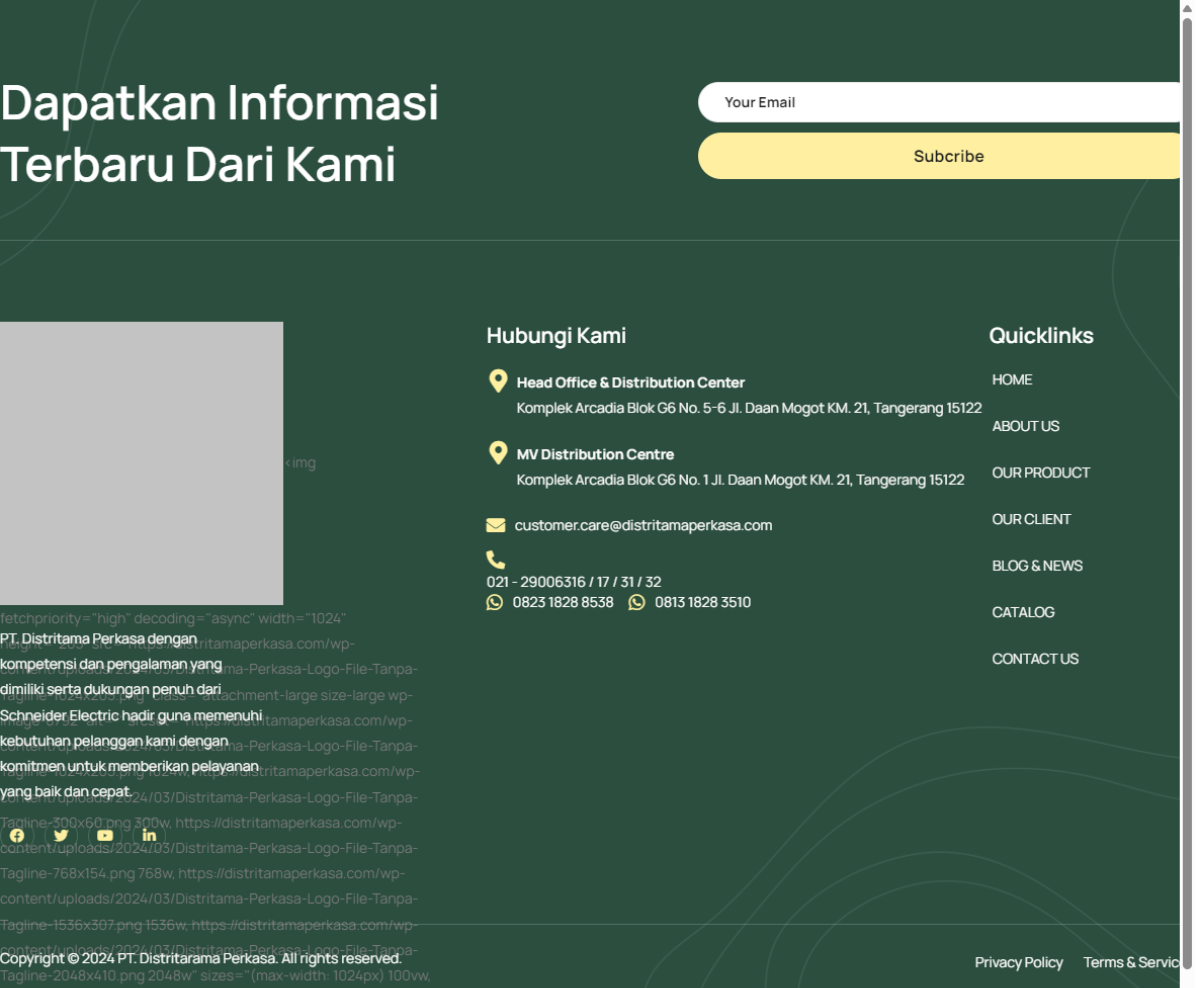Click WhatsApp icon beside 0813 1828 3510
This screenshot has width=1200, height=988.
pos(637,602)
